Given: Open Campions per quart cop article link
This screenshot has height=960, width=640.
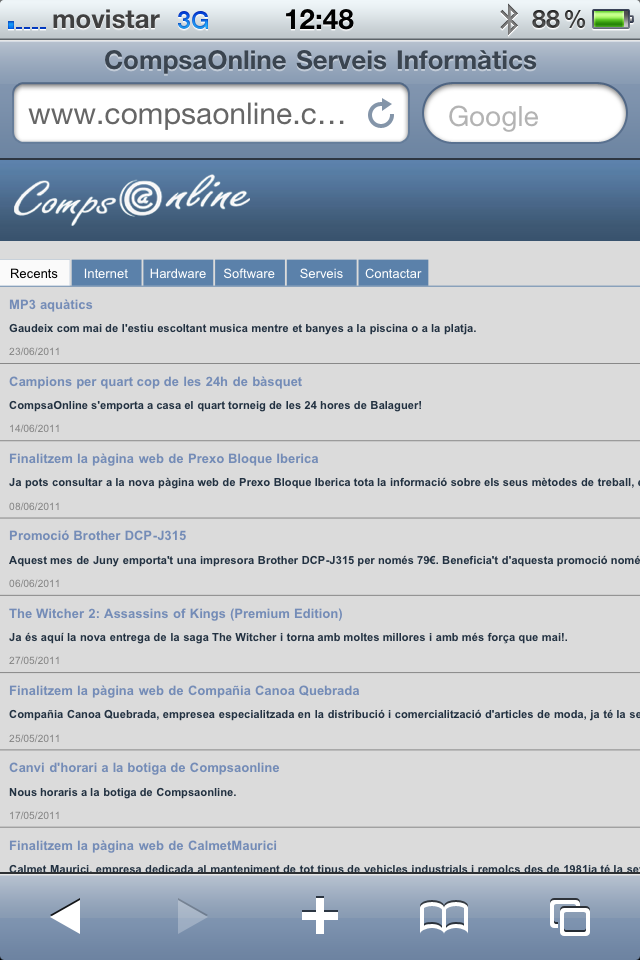Looking at the screenshot, I should [156, 381].
